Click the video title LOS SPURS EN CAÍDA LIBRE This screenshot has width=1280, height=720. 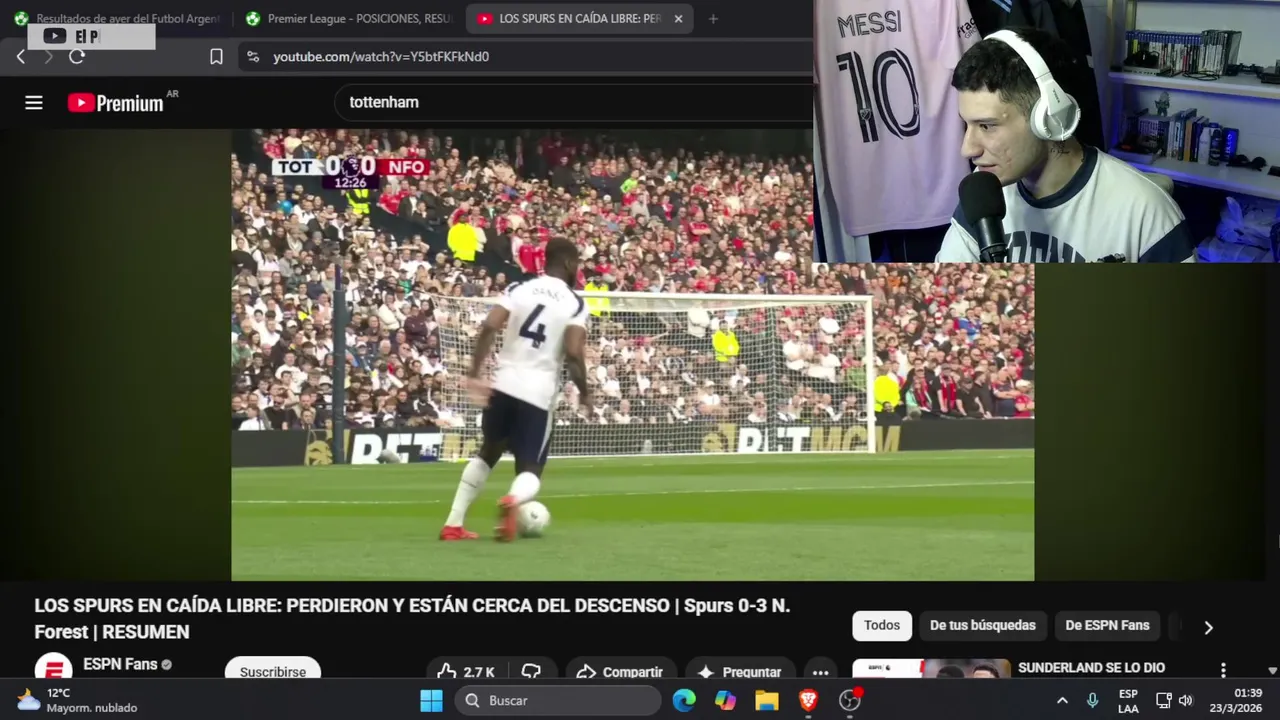point(412,618)
